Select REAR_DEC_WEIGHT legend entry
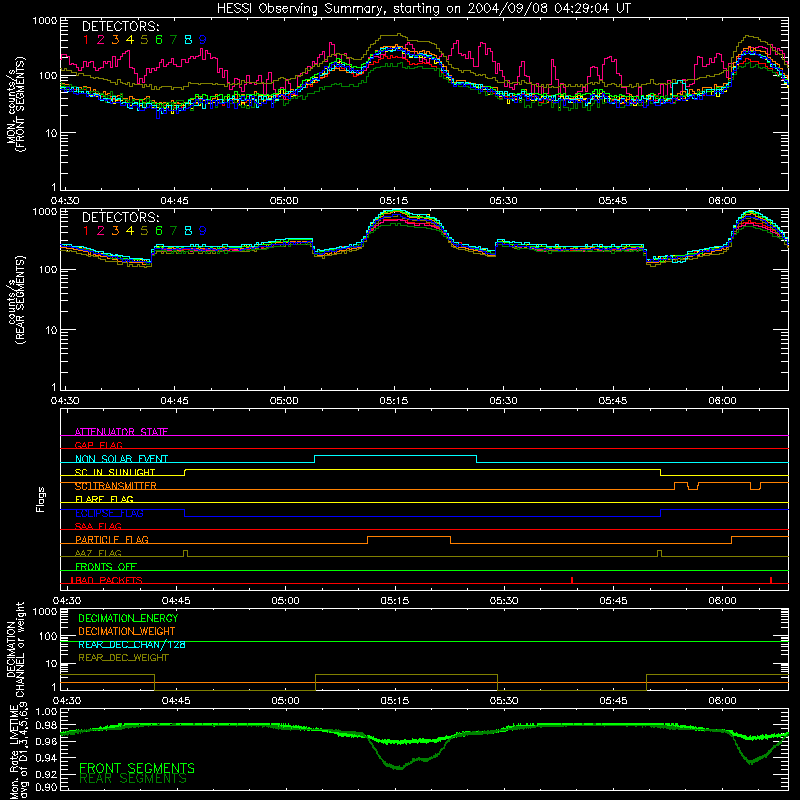Screen dimensions: 800x800 [123, 658]
